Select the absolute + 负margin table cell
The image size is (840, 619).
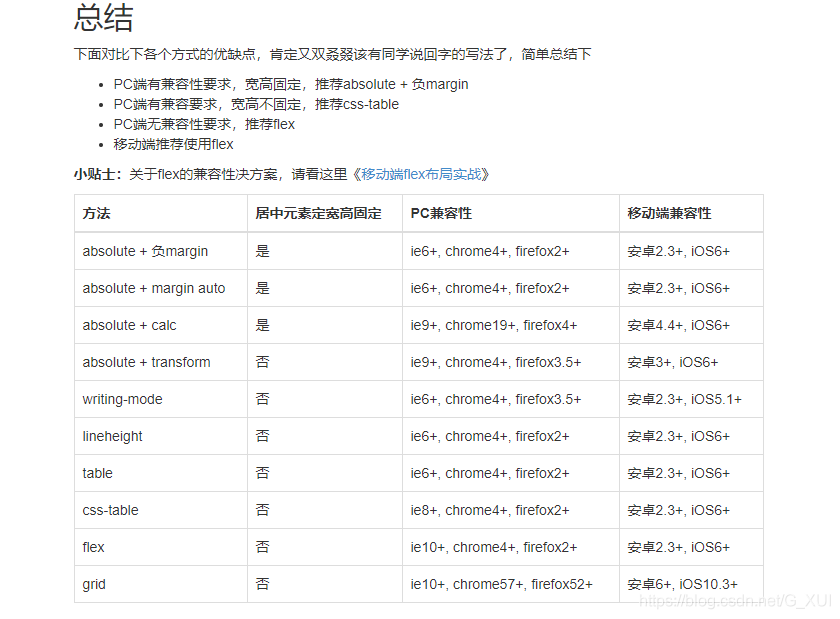click(145, 251)
